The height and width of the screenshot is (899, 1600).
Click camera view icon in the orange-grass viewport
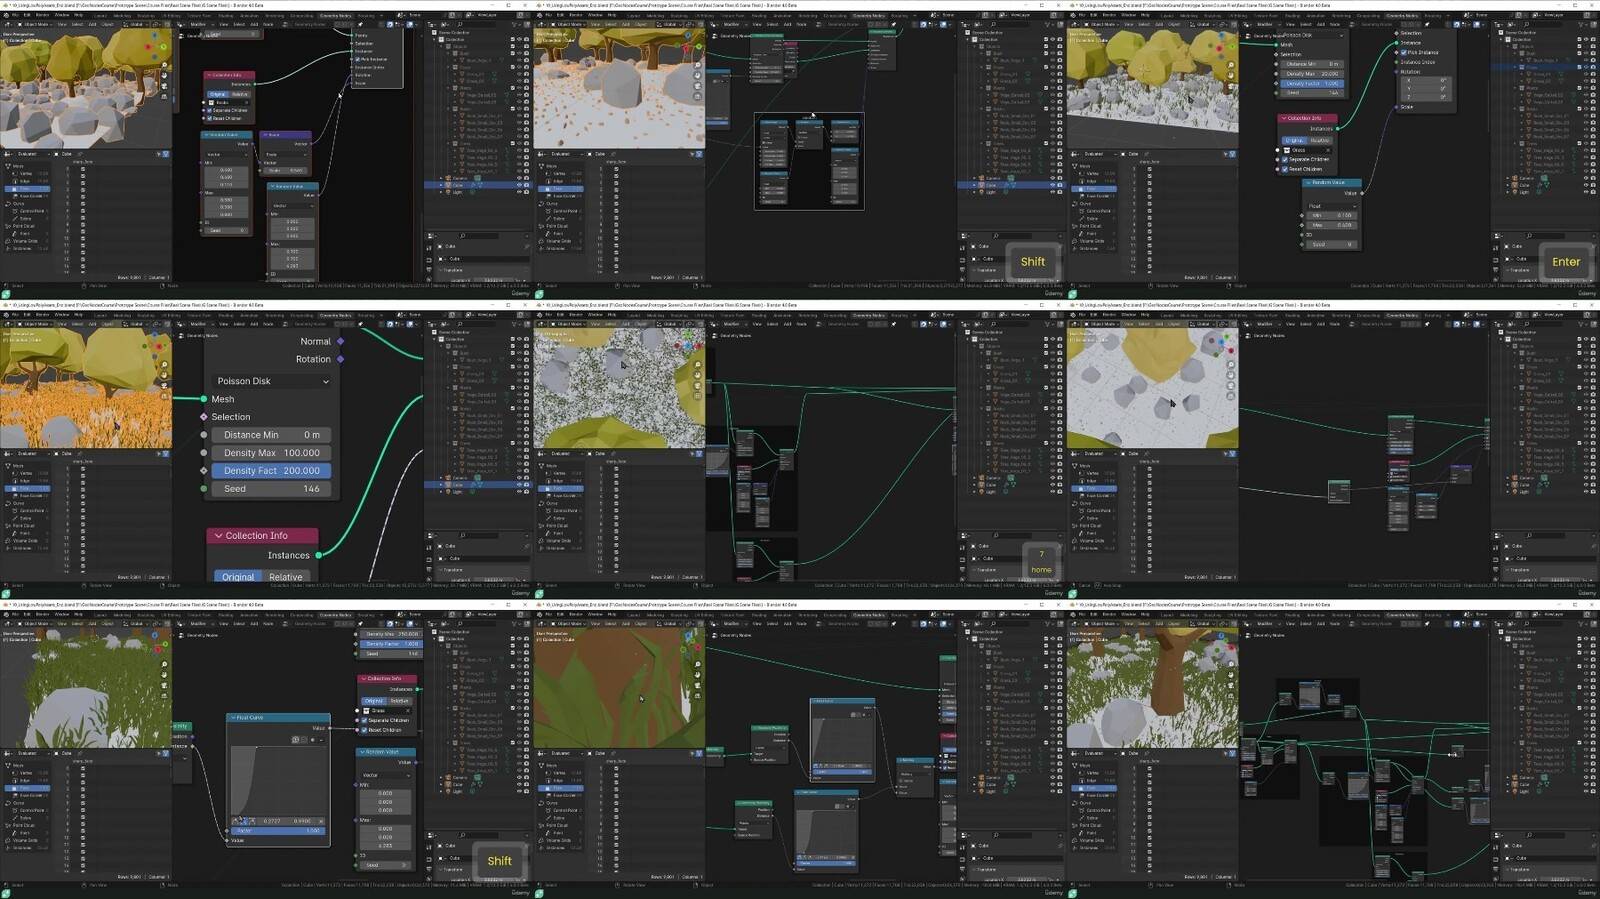pyautogui.click(x=165, y=384)
